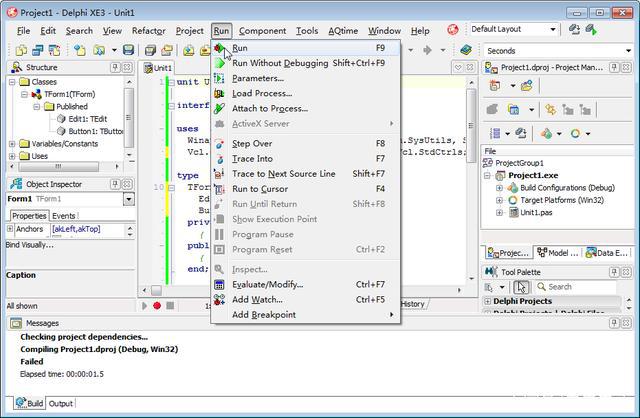Viewport: 640px width, 418px height.
Task: Choose Run to Cursor
Action: (x=305, y=189)
